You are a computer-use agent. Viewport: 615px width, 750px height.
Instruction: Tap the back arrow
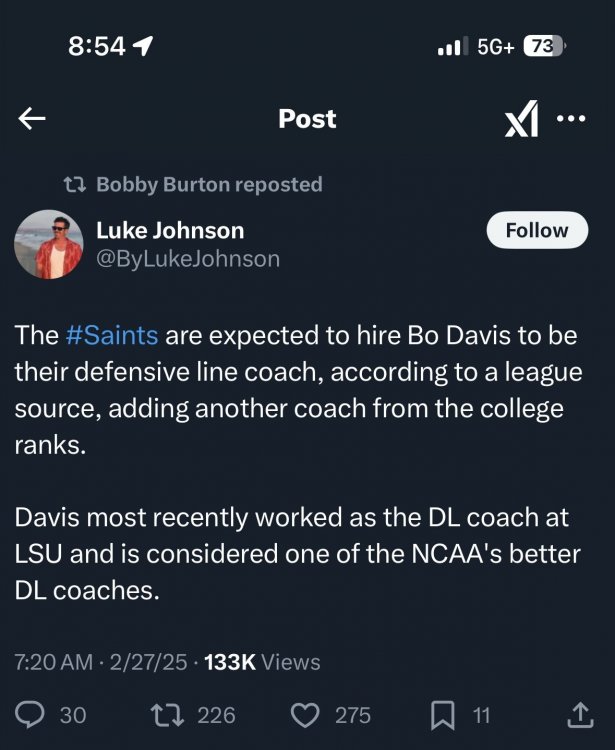[32, 119]
